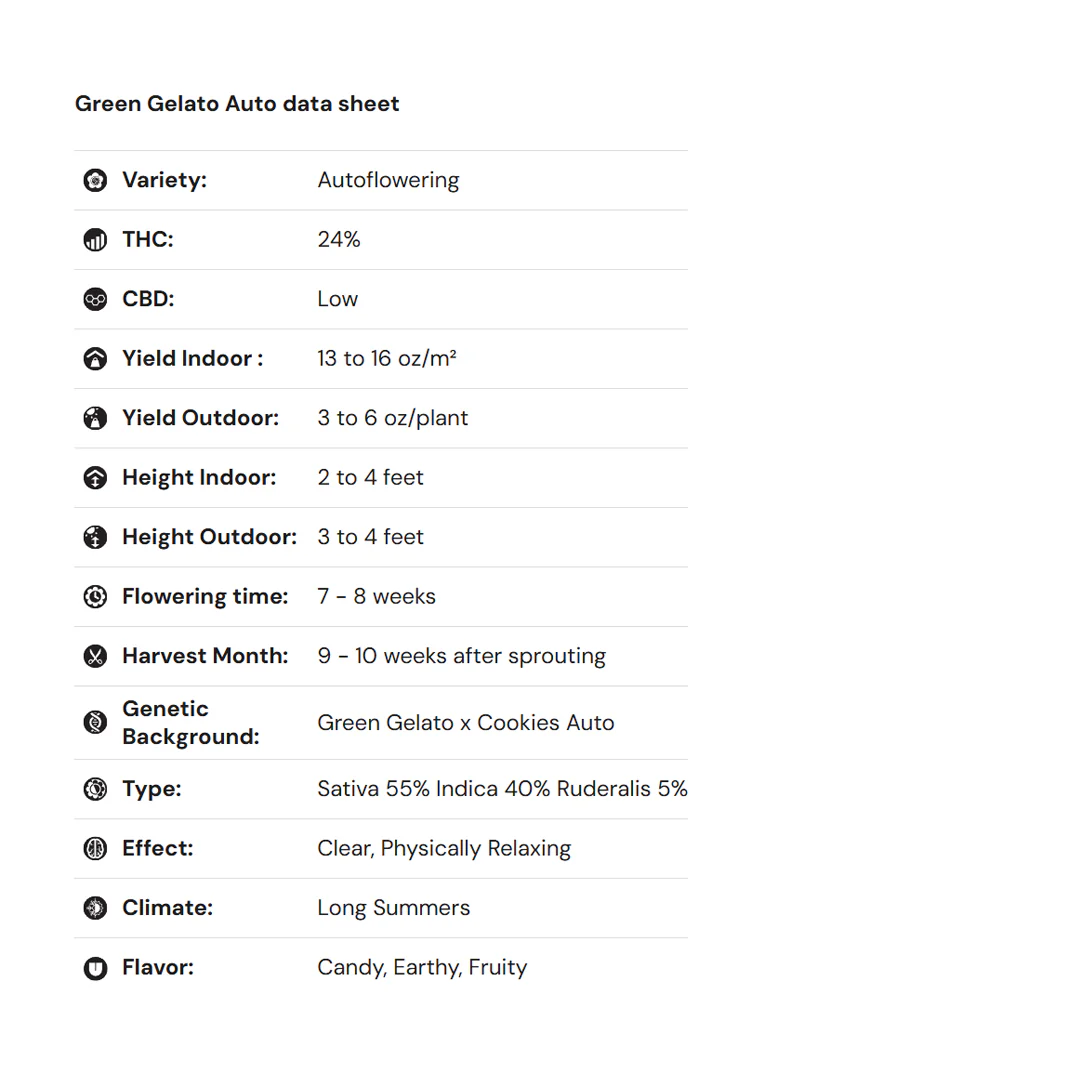Image resolution: width=1080 pixels, height=1080 pixels.
Task: Click the Yield Outdoor row icon
Action: pos(95,418)
